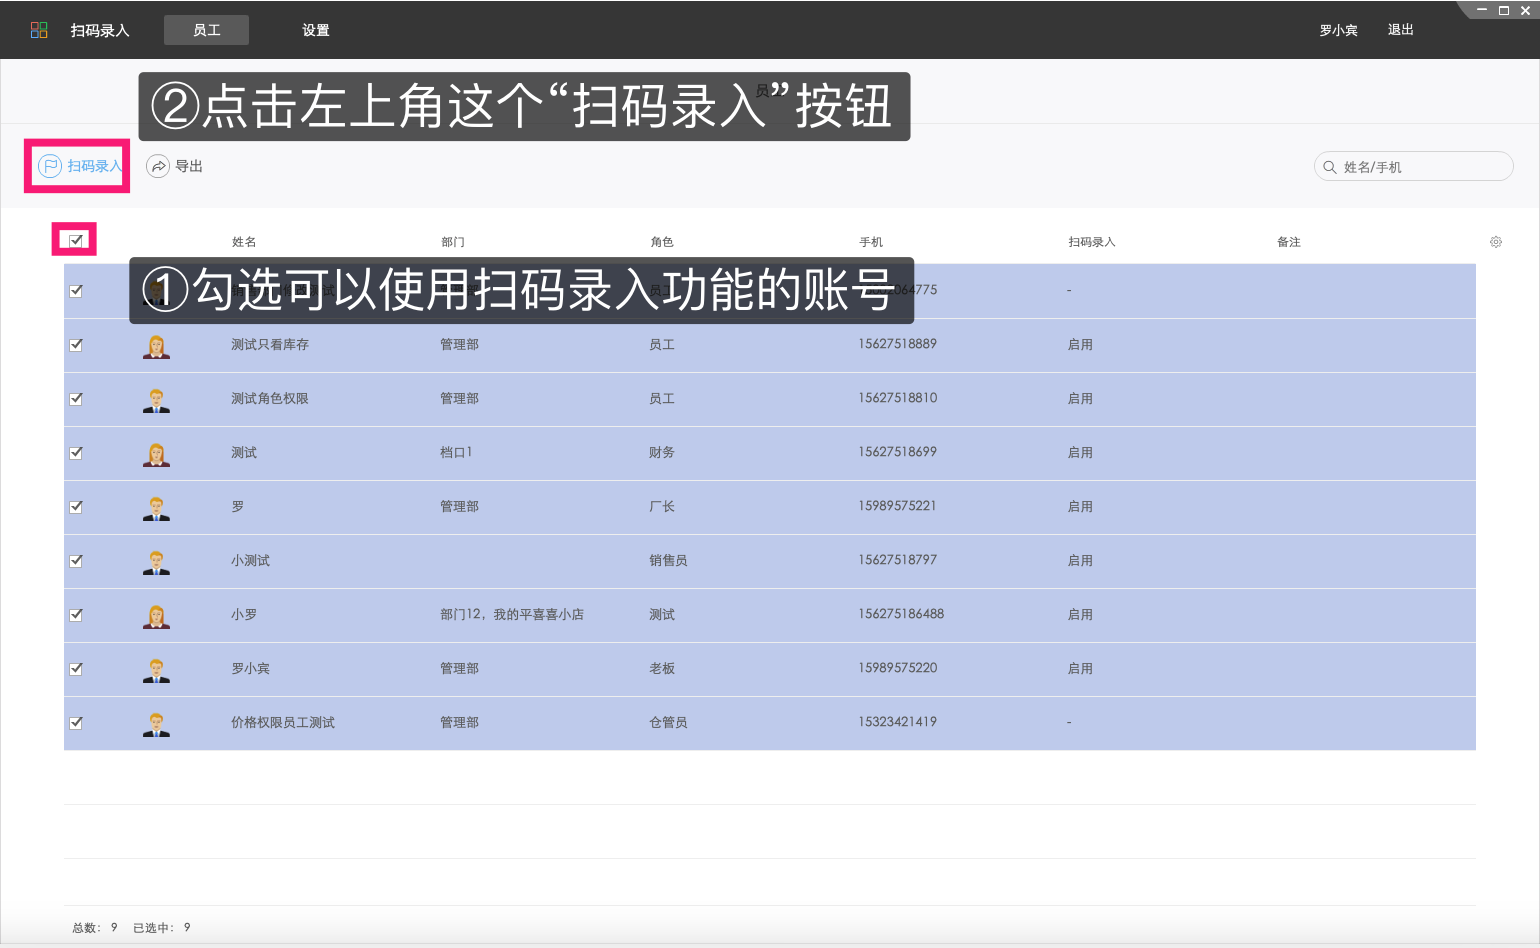Click the avatar of 价格权限员工测试
This screenshot has width=1540, height=948.
point(156,722)
